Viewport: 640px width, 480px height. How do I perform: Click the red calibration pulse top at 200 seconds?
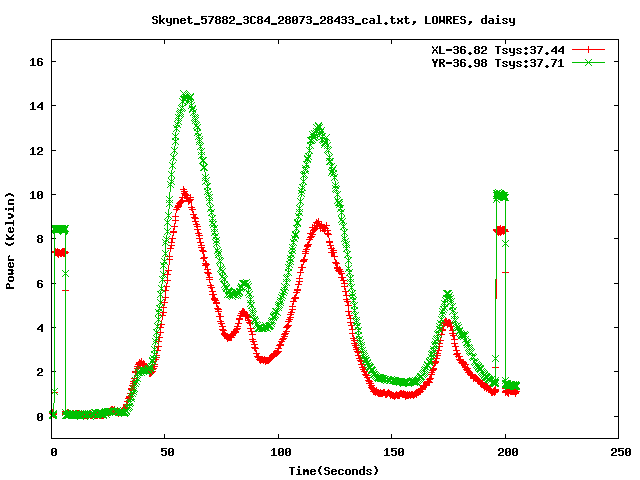click(x=501, y=231)
